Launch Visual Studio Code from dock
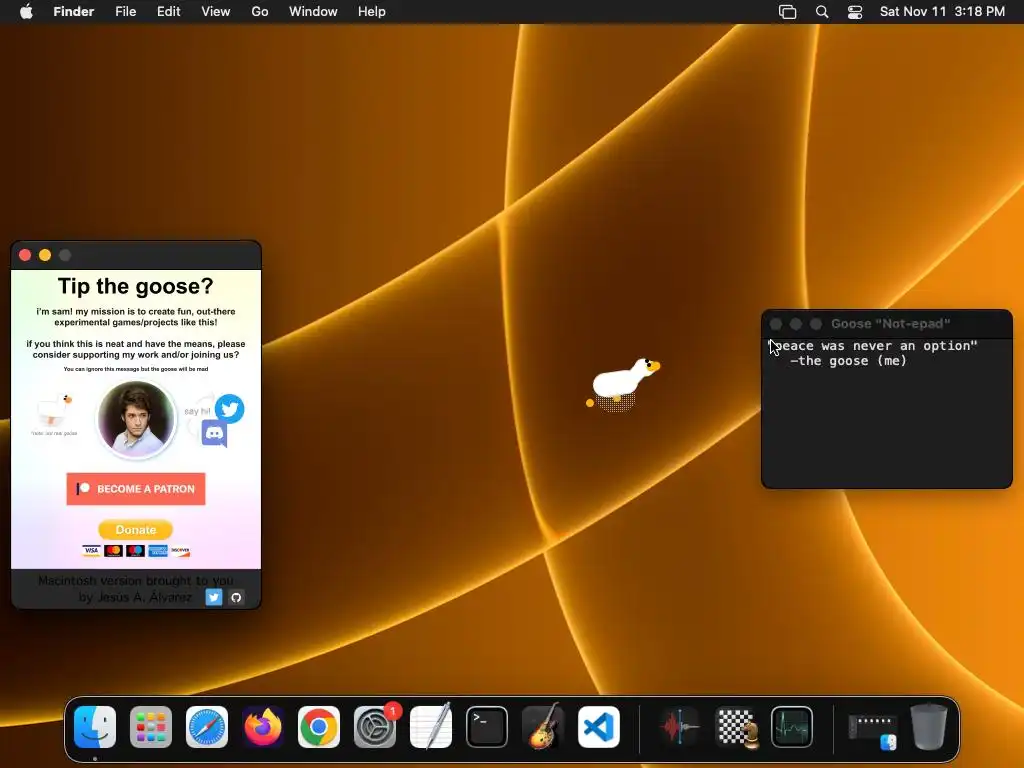 (x=599, y=727)
